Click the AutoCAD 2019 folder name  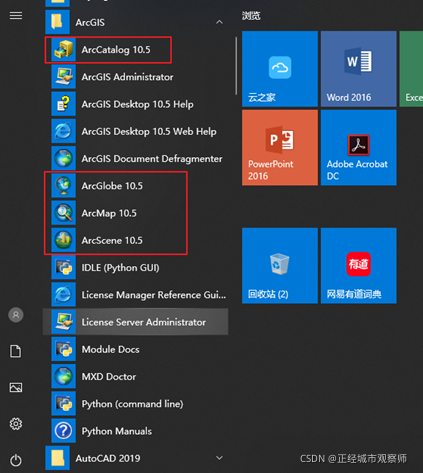[x=108, y=458]
